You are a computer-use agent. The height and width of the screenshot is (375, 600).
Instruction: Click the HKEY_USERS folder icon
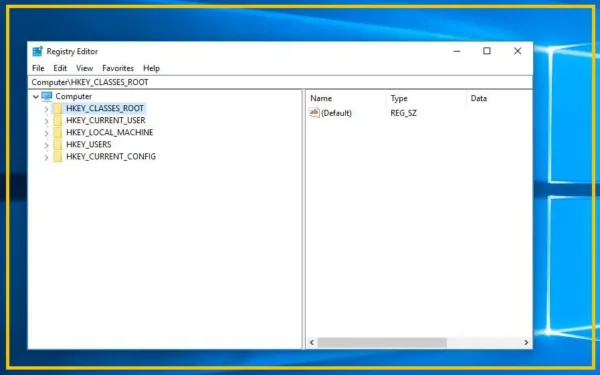coord(58,145)
